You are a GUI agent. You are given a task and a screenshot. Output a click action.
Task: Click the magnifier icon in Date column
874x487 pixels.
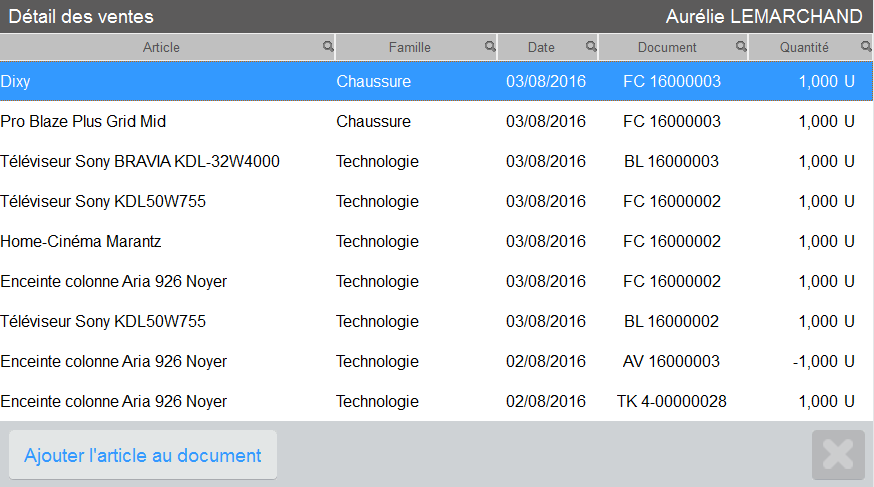(591, 46)
